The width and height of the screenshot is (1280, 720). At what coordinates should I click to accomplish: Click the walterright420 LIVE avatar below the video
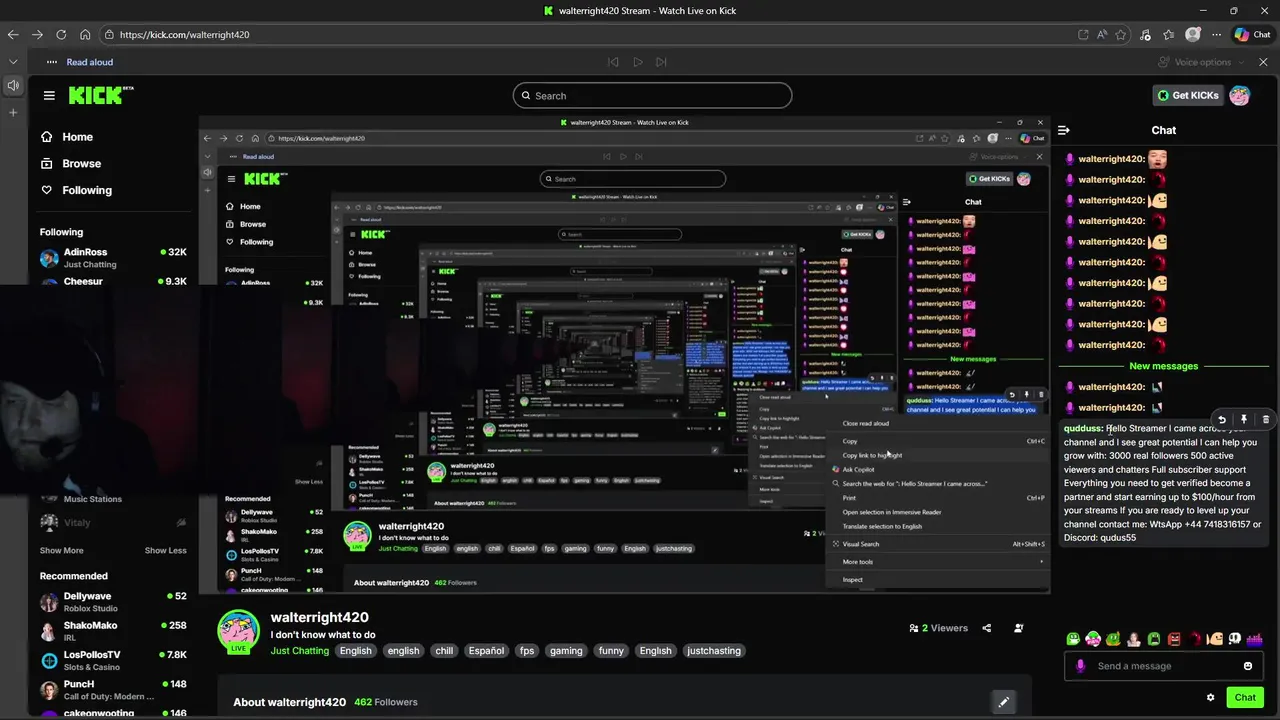[x=239, y=632]
